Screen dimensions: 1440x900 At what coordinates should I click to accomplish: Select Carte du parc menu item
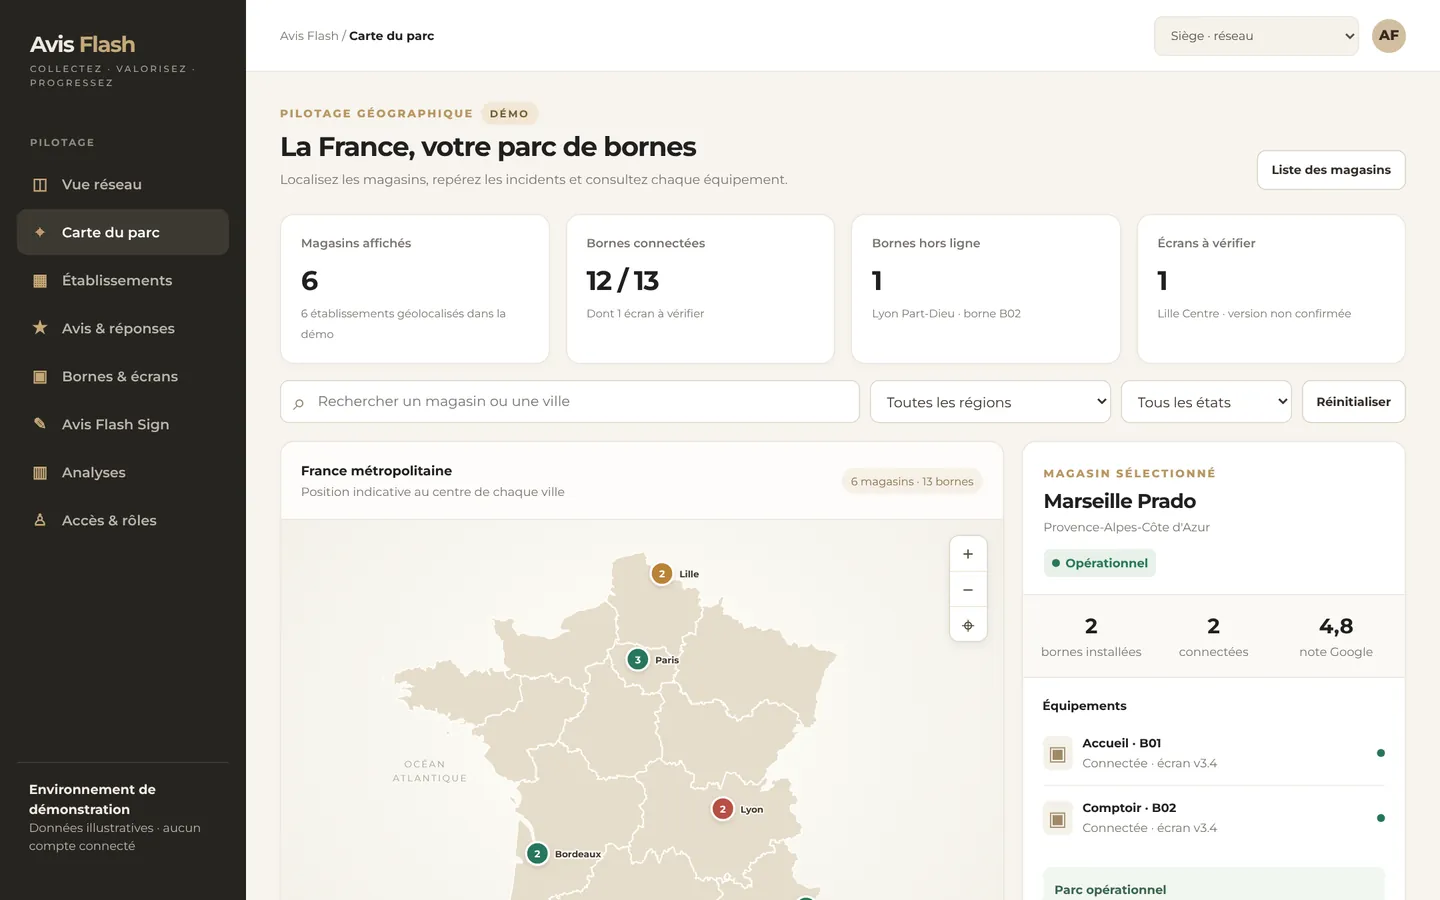(x=122, y=232)
